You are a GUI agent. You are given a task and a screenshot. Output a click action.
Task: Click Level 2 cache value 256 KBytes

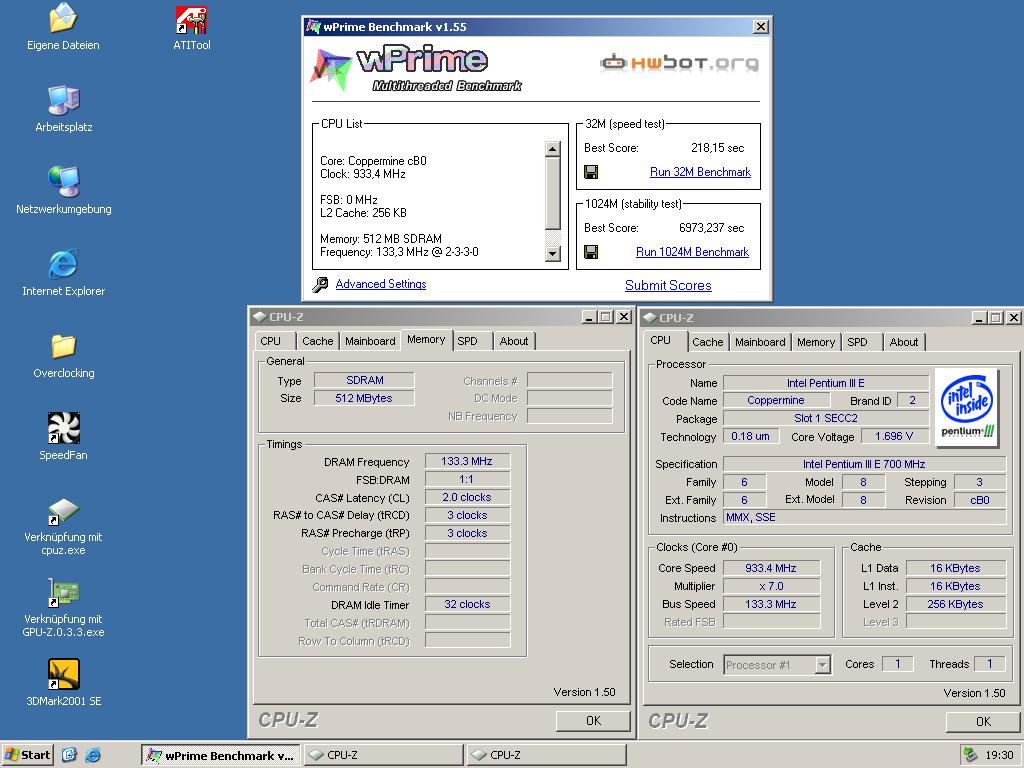[955, 604]
